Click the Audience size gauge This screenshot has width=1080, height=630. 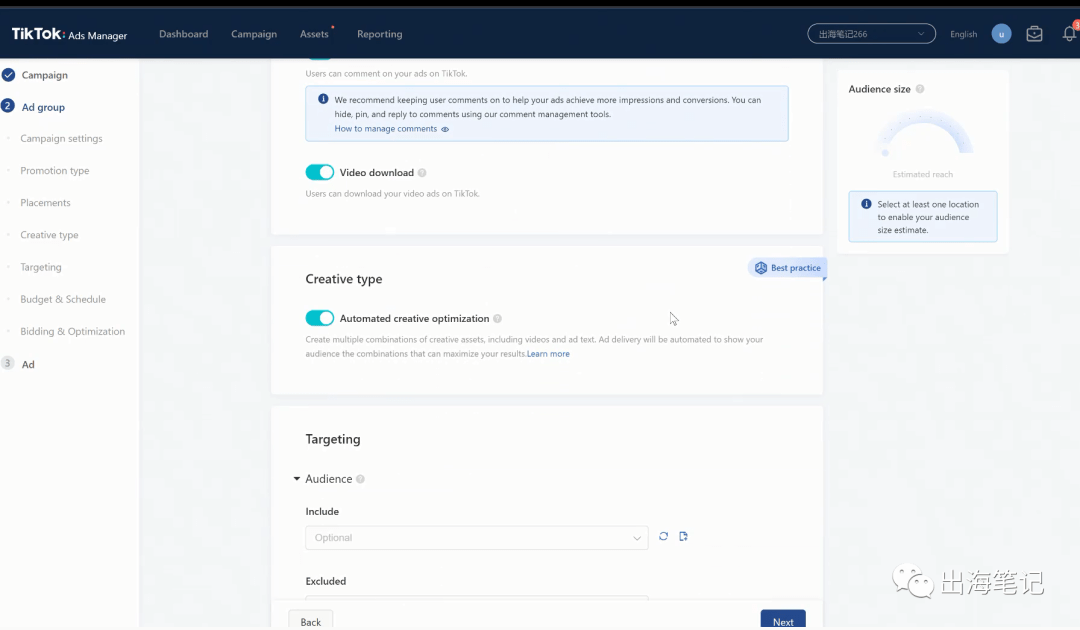pyautogui.click(x=923, y=134)
